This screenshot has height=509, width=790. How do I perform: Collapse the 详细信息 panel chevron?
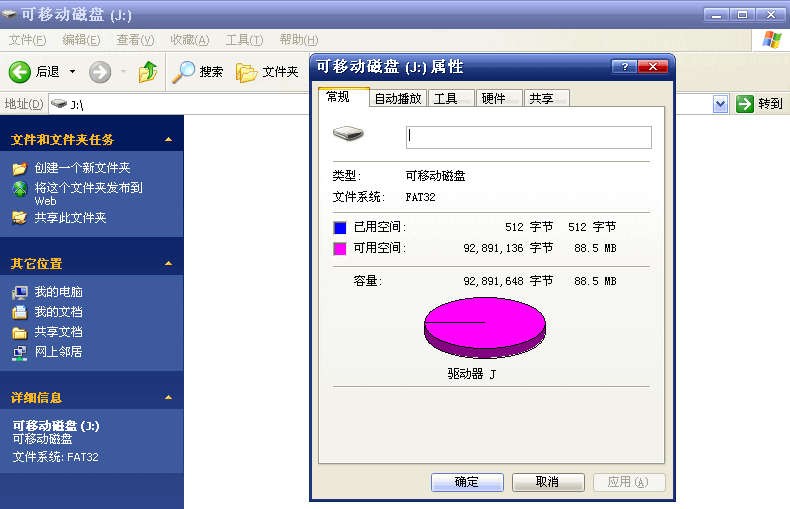point(169,398)
